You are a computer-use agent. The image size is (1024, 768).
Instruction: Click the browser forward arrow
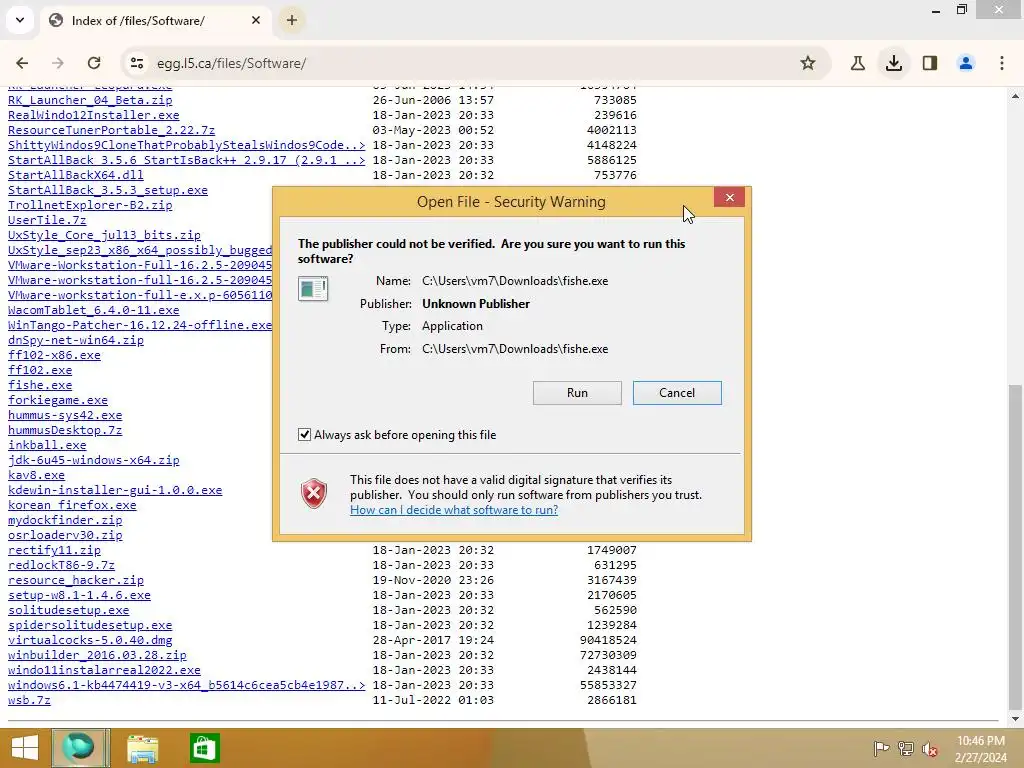58,63
